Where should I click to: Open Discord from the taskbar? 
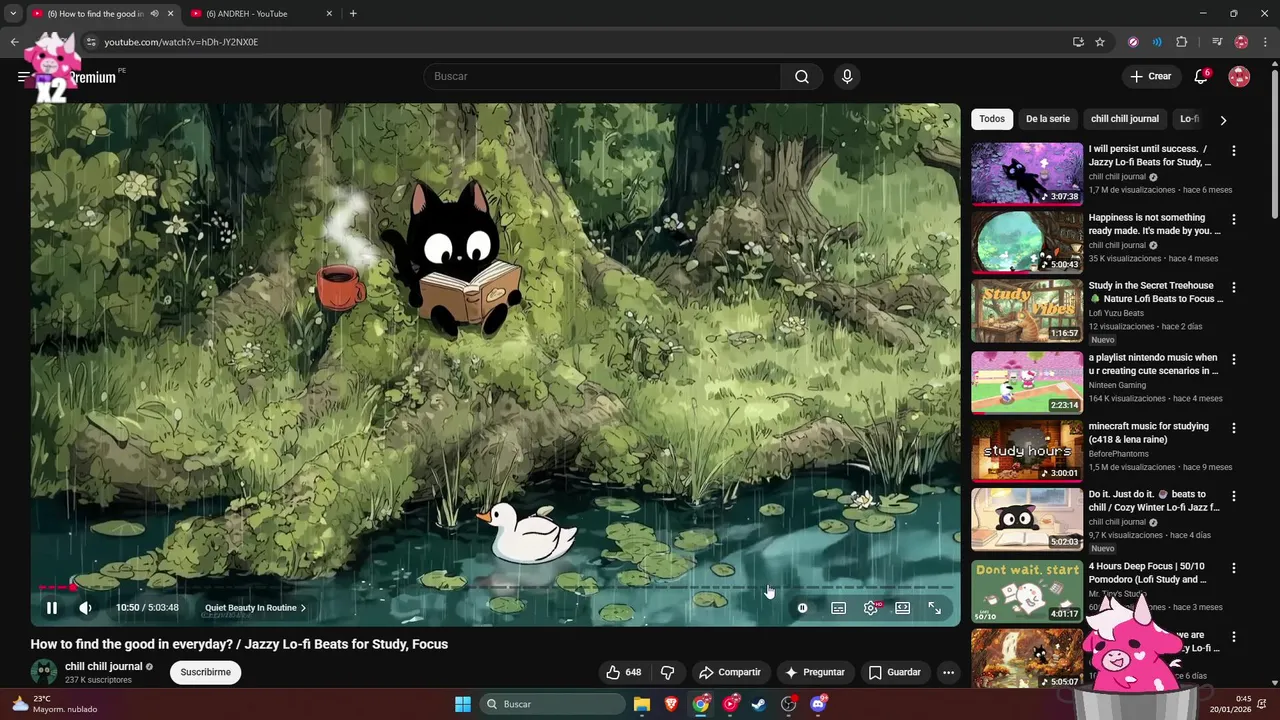point(818,704)
